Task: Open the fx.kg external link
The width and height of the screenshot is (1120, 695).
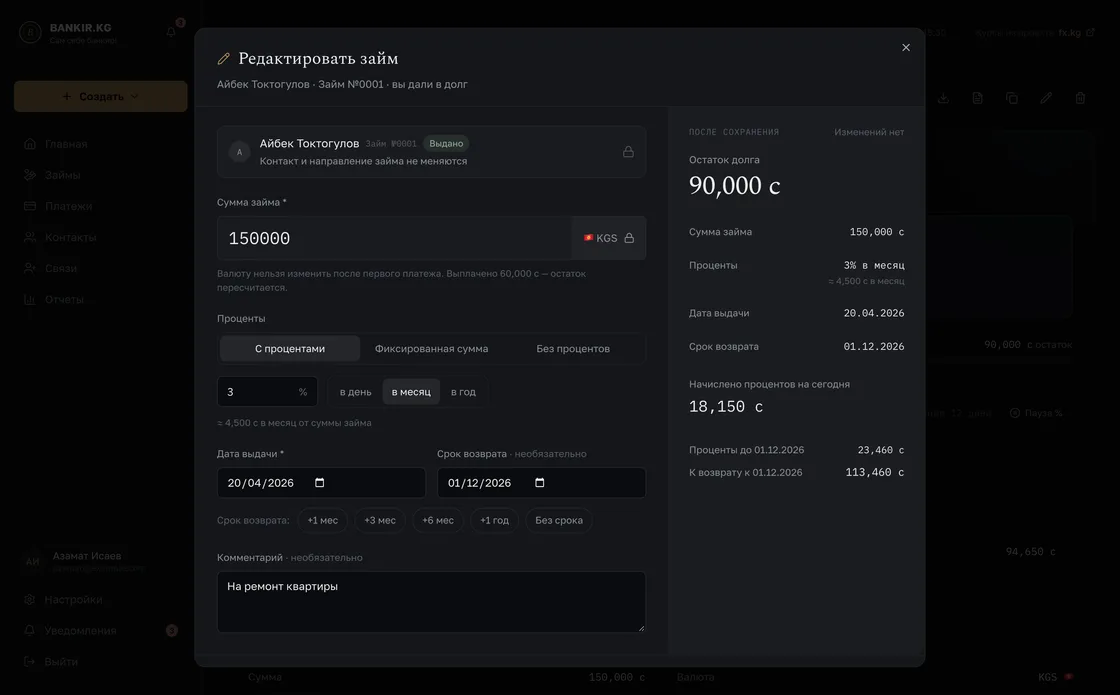Action: pos(1076,33)
